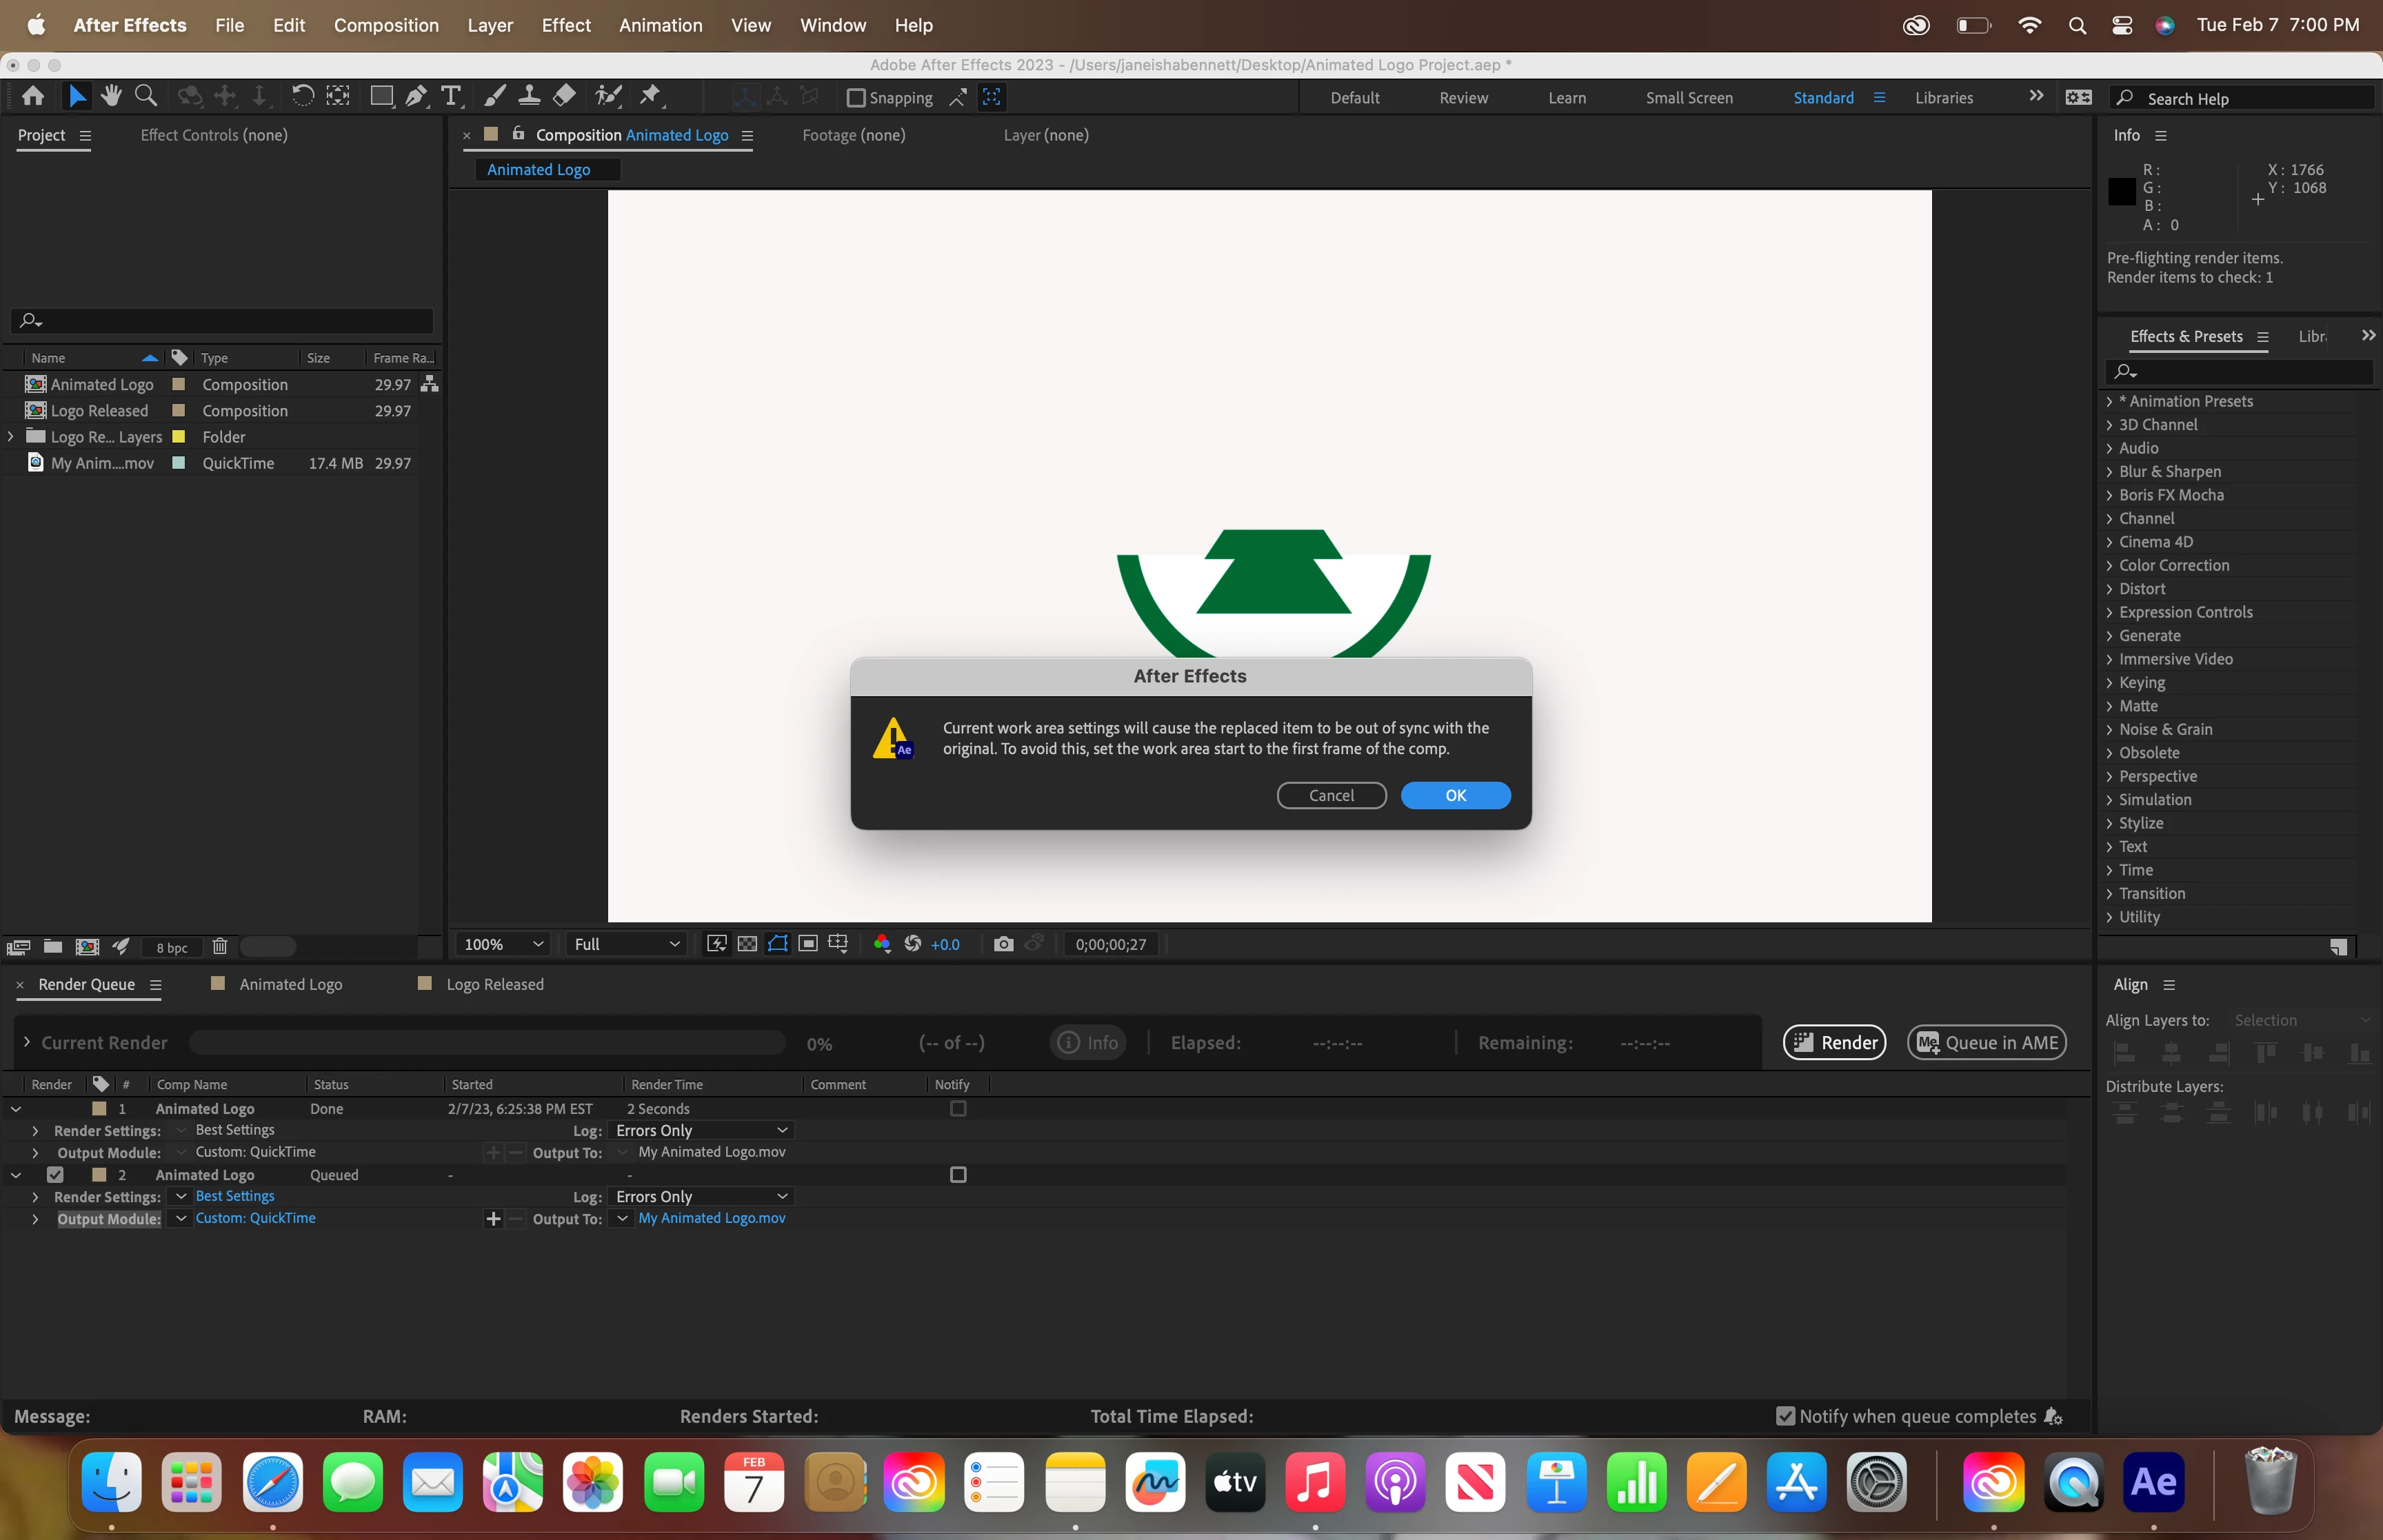Expand the Color Correction effects category

click(2110, 565)
